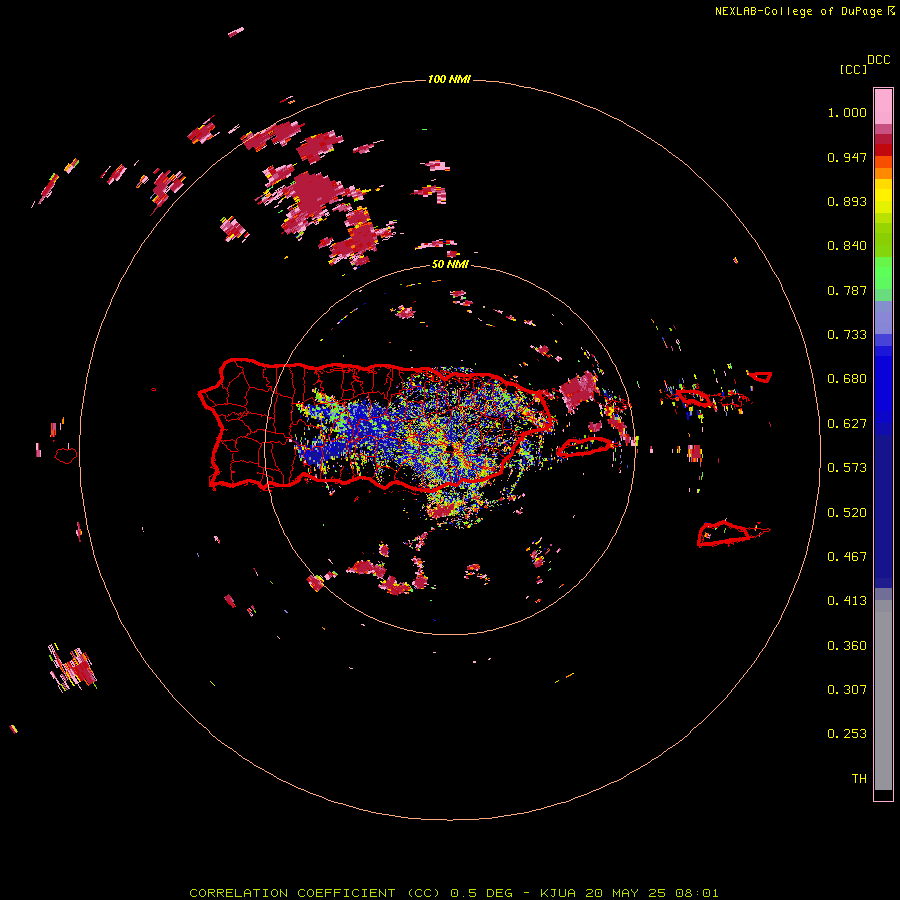Screen dimensions: 900x900
Task: Select the 0.467 scale value
Action: point(847,557)
